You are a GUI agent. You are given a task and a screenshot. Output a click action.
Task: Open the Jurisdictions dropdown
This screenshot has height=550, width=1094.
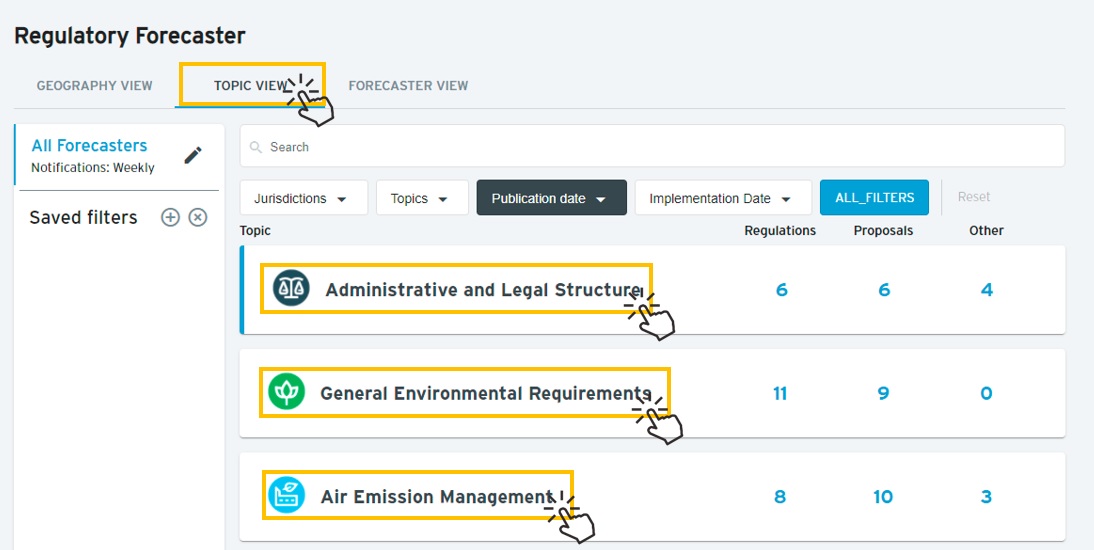tap(304, 198)
